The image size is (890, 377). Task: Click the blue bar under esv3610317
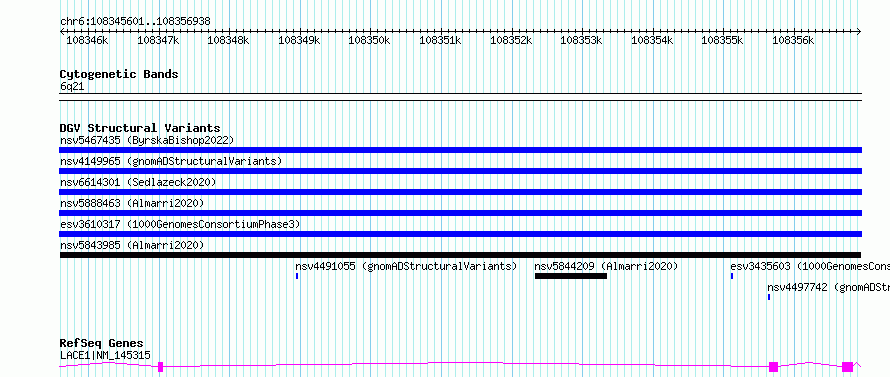[460, 234]
